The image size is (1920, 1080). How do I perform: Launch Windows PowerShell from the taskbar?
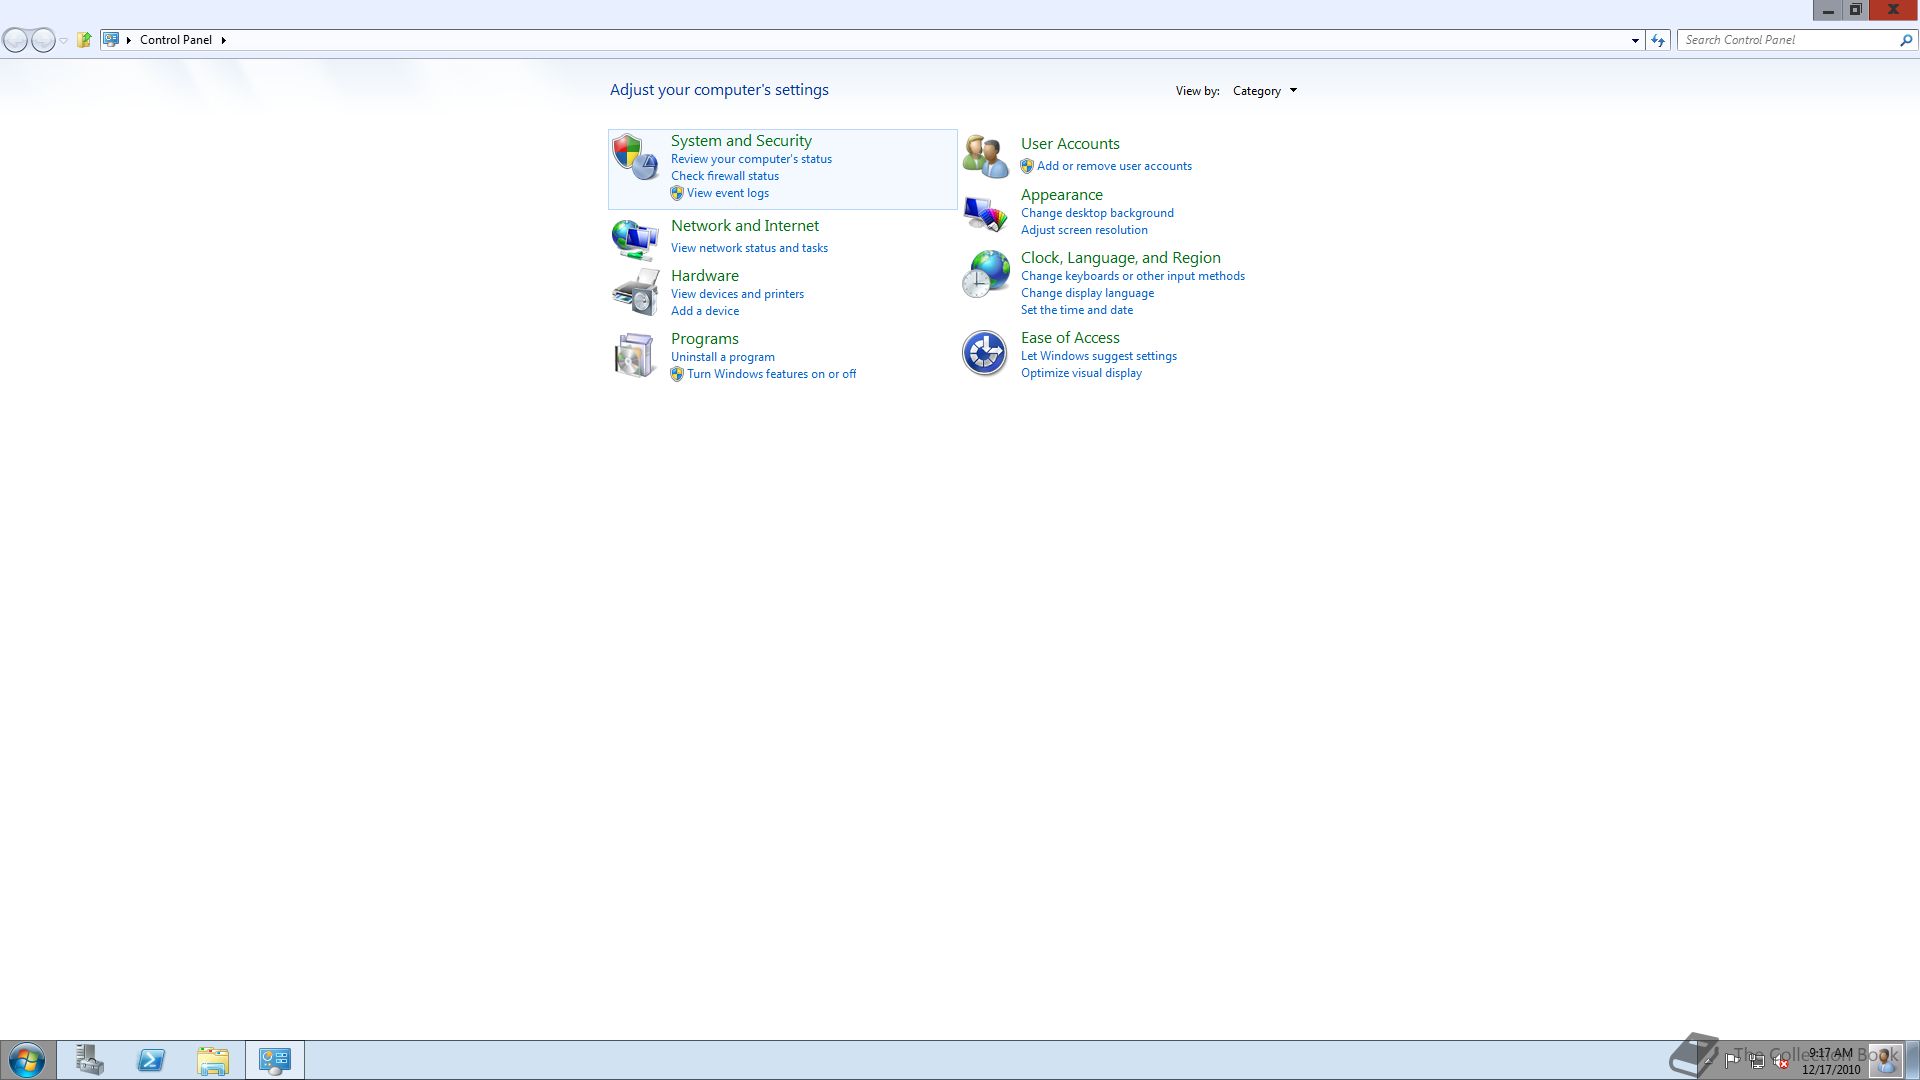pos(151,1060)
